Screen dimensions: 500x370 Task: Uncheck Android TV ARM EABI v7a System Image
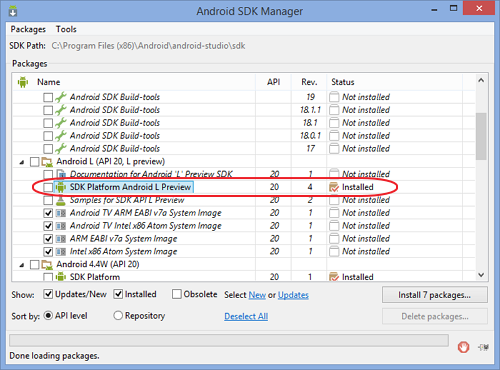pos(48,213)
